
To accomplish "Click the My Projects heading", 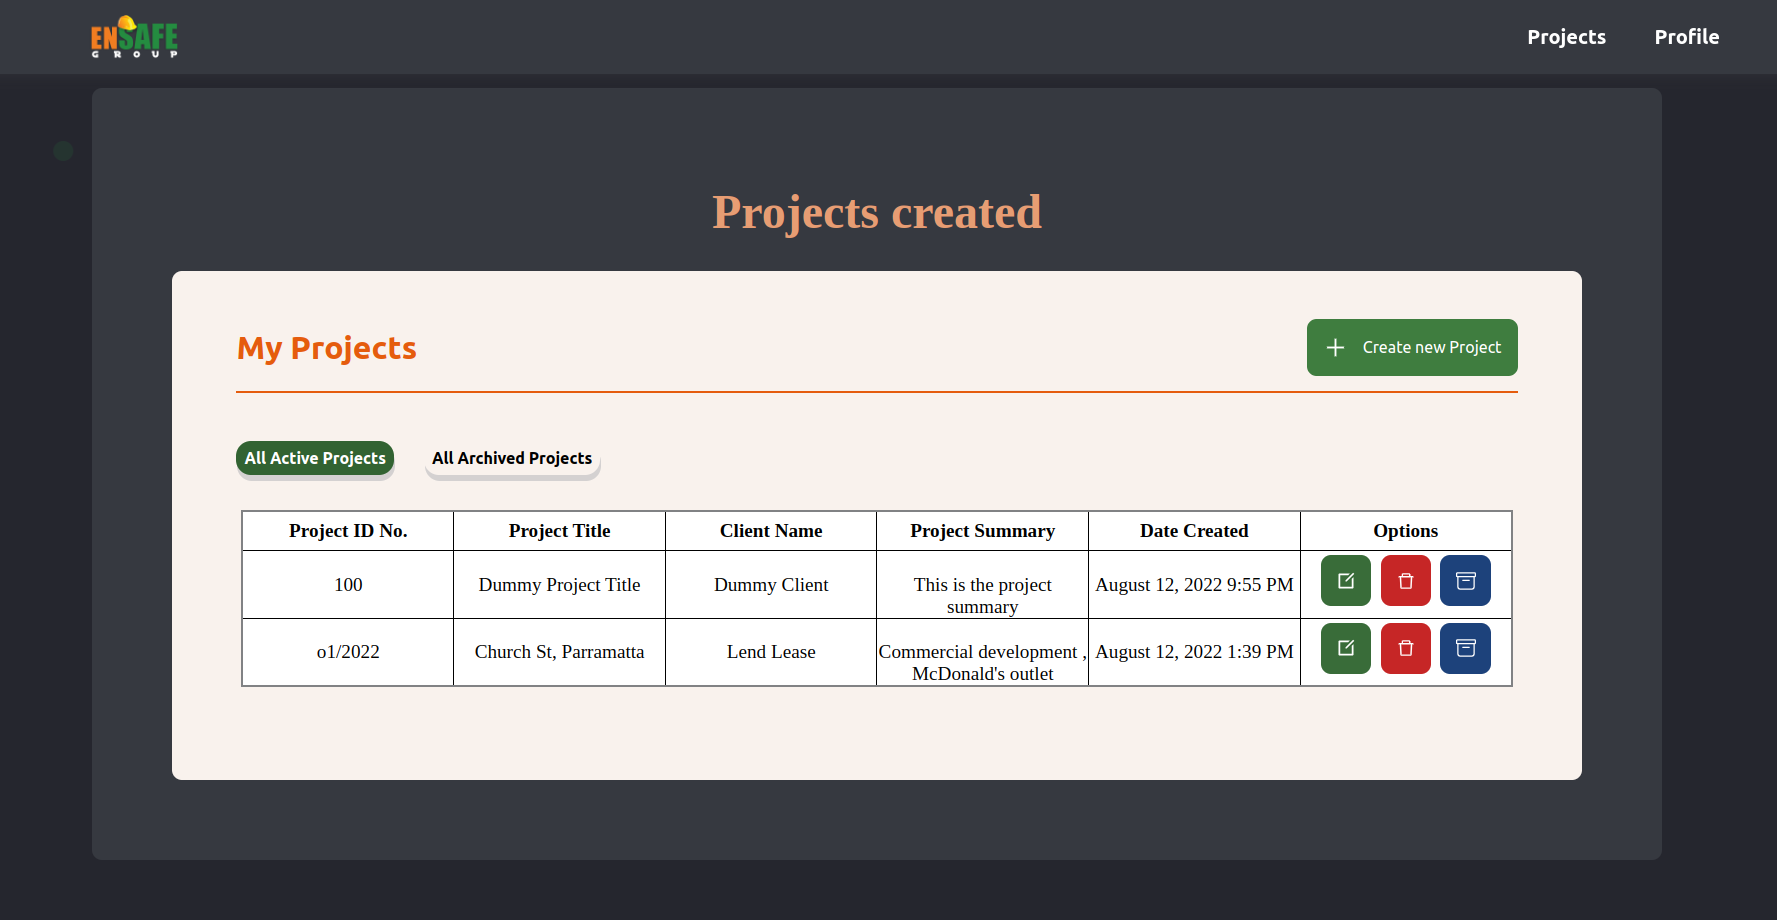I will [x=327, y=348].
